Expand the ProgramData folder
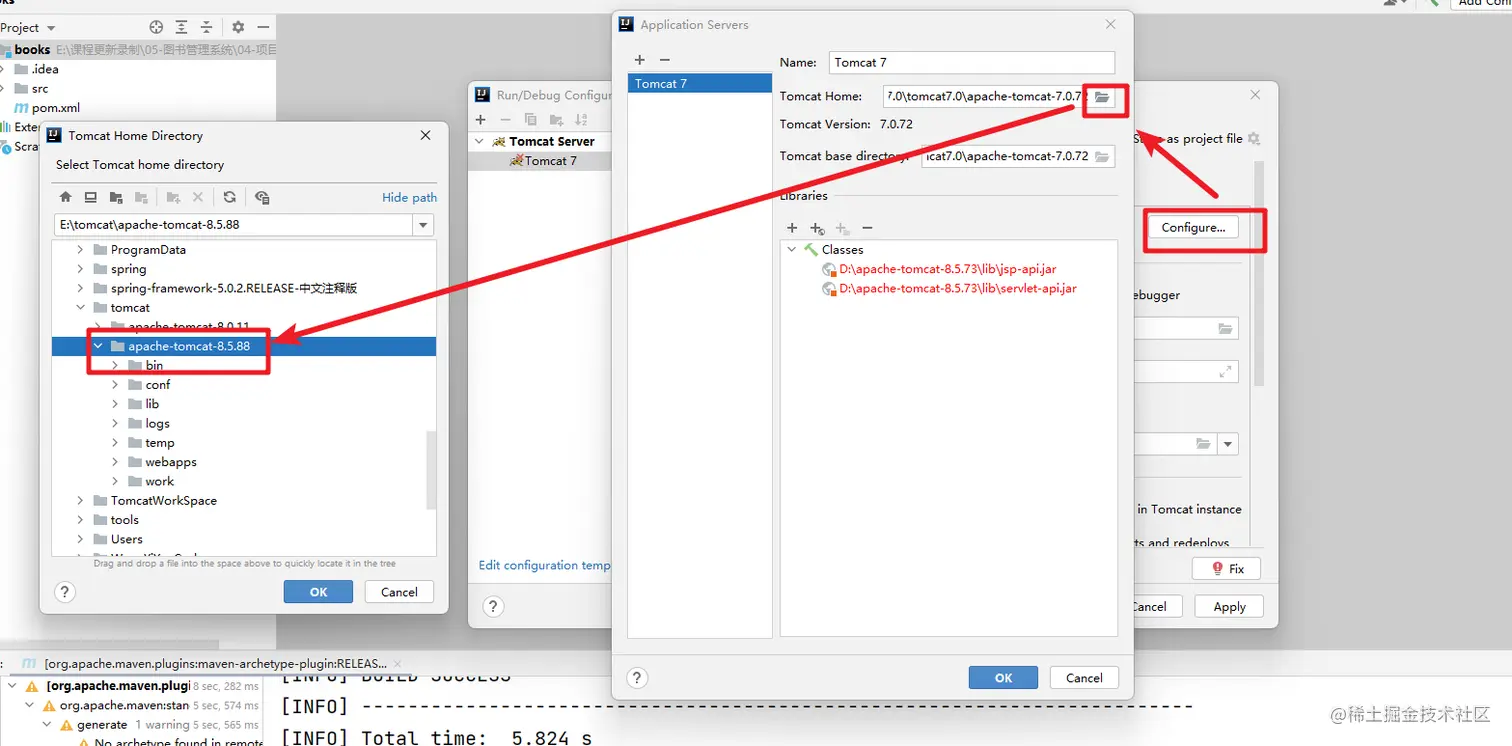This screenshot has height=746, width=1512. 80,250
